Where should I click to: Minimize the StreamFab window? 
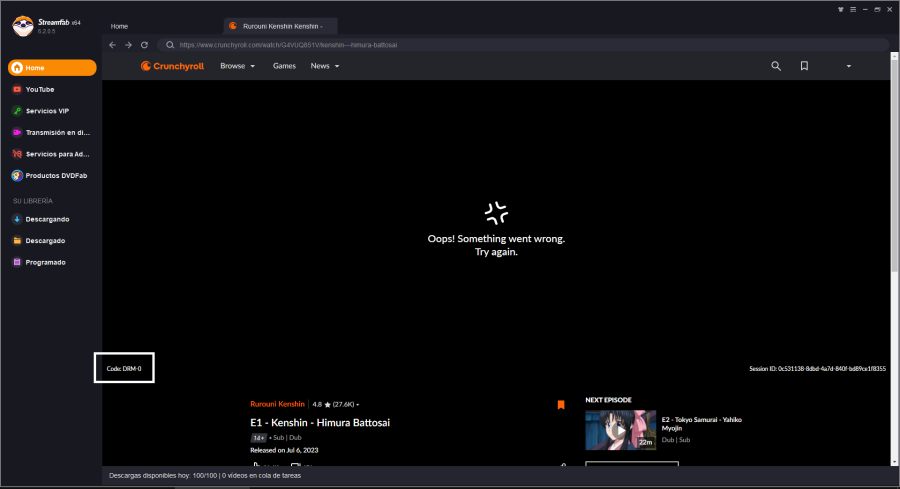[865, 9]
